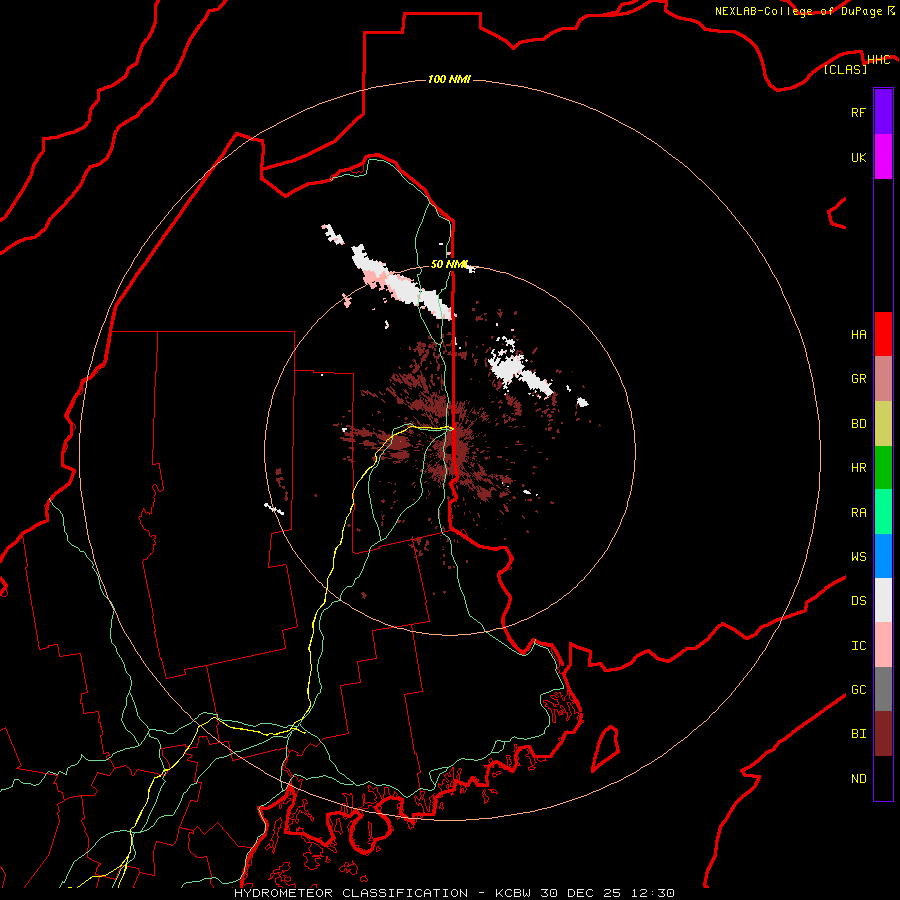Click the HR legend label

click(858, 468)
